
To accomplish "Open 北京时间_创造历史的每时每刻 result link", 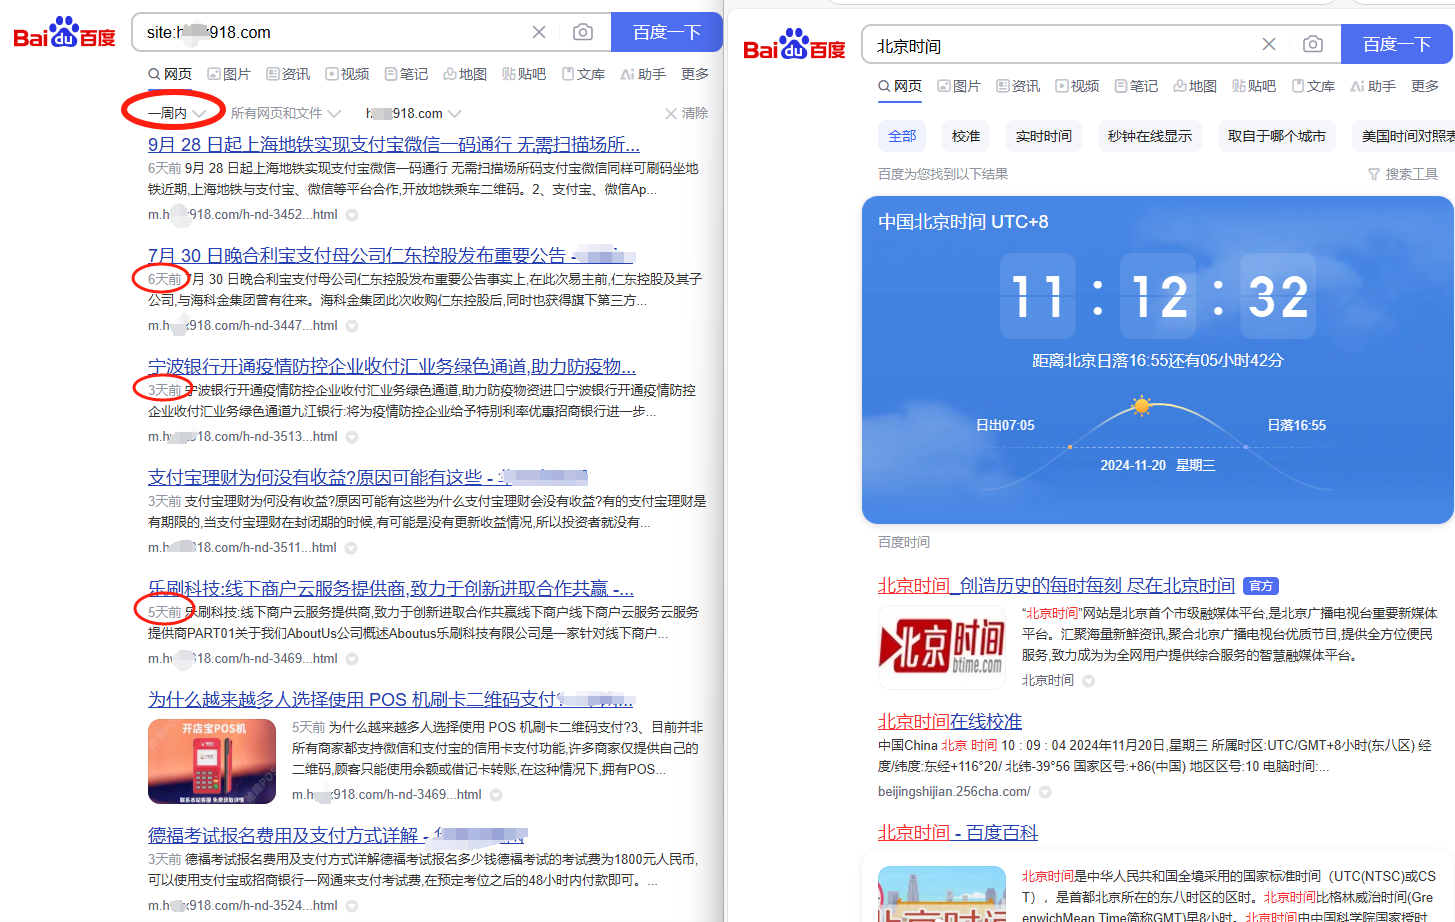I will (1056, 585).
